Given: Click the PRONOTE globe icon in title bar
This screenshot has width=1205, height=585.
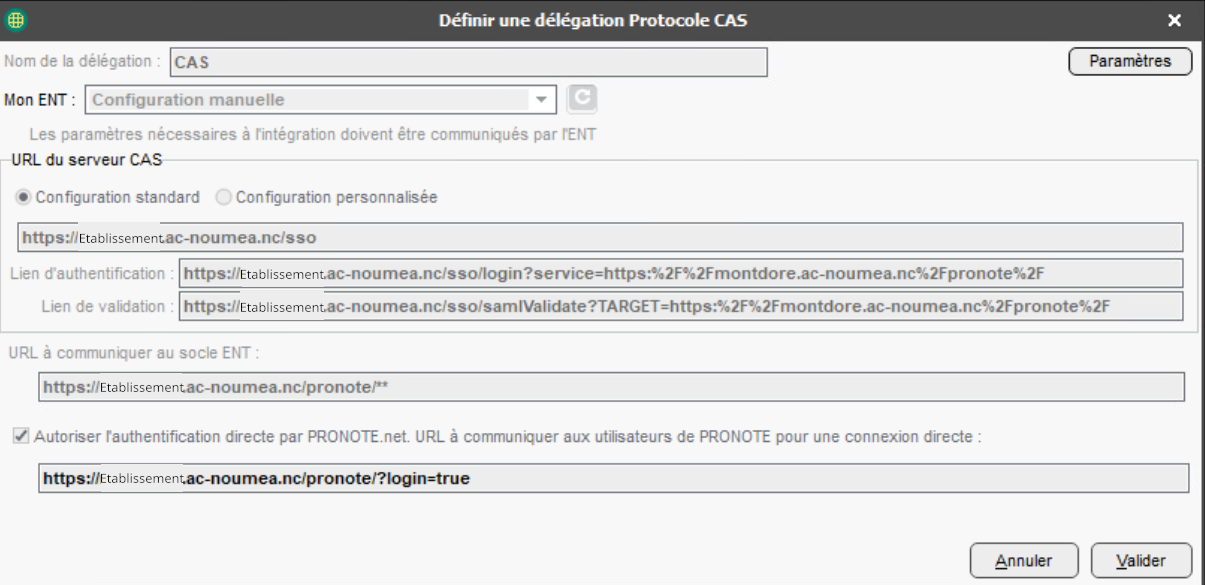Looking at the screenshot, I should [x=17, y=20].
